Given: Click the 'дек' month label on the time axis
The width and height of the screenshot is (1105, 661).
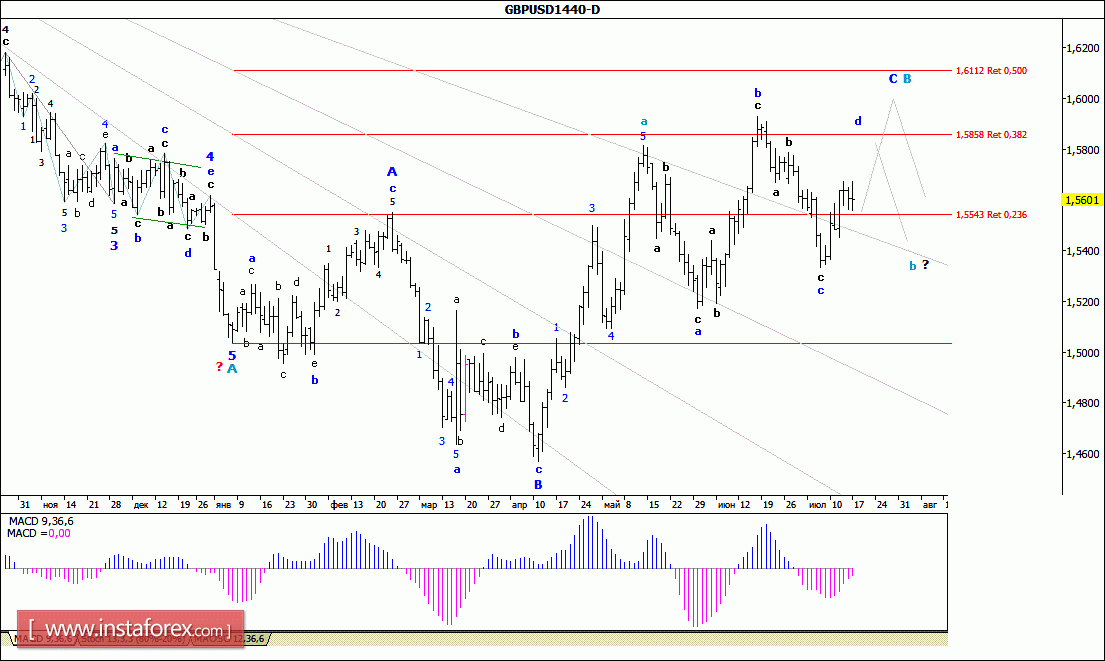Looking at the screenshot, I should click(141, 505).
